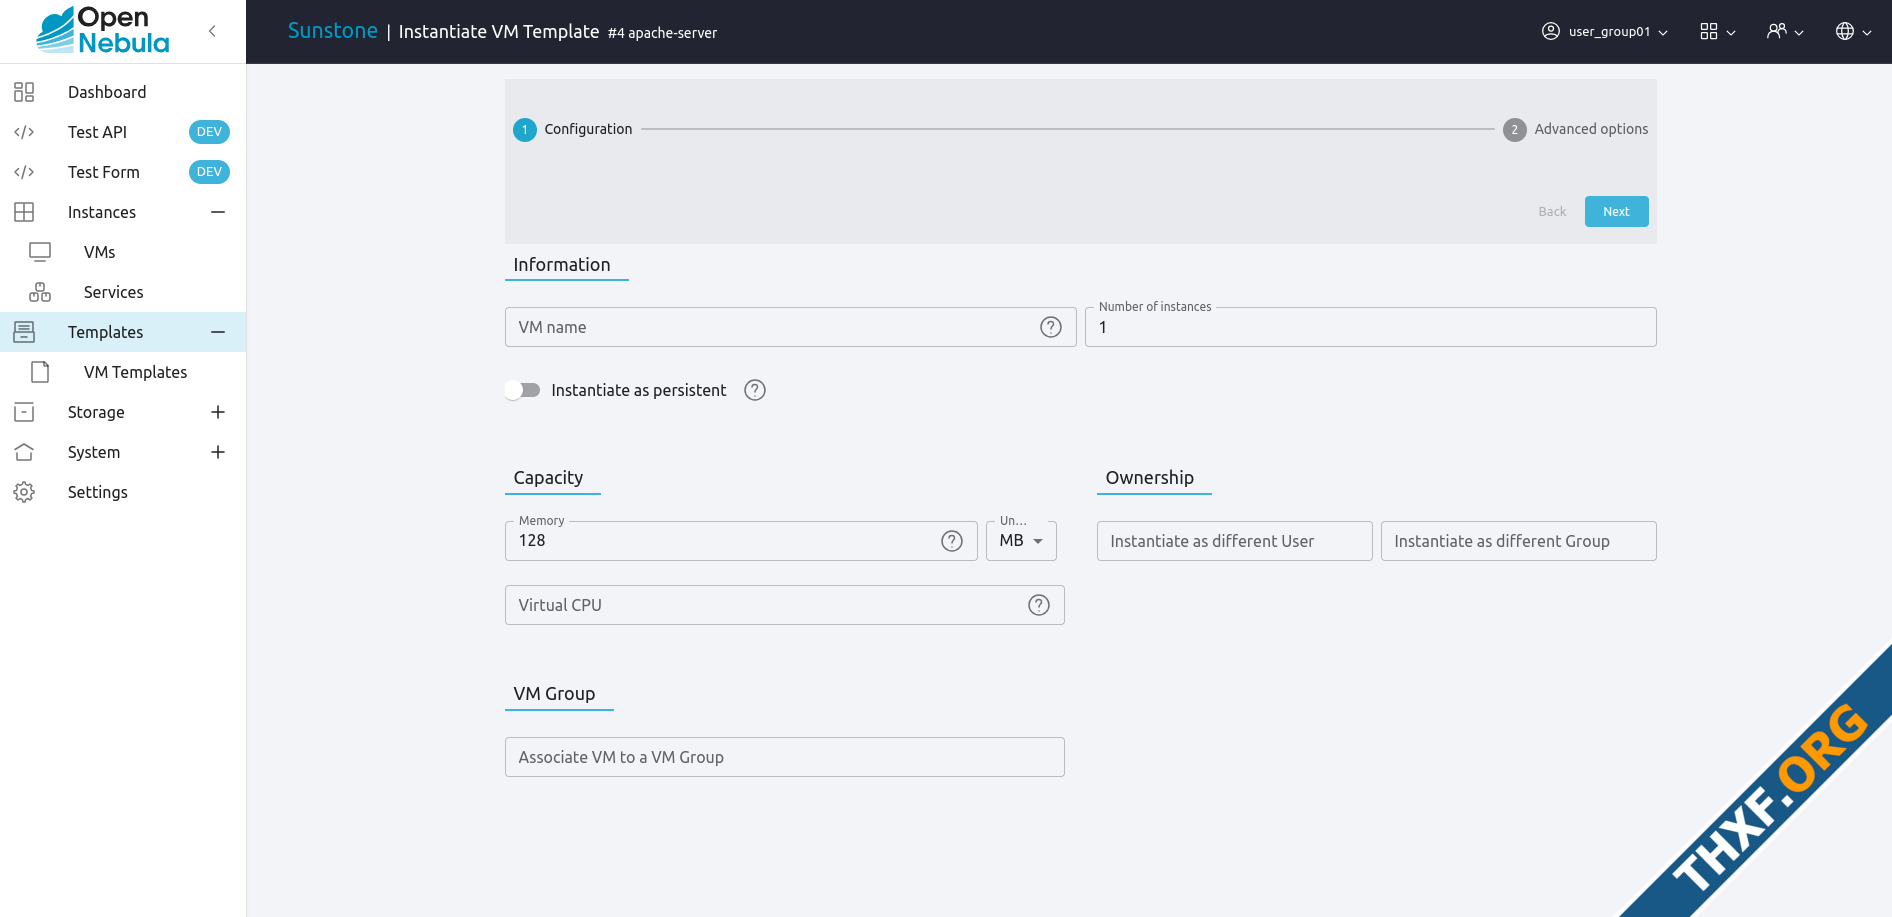Click the Ownership section heading
This screenshot has height=917, width=1892.
click(1150, 478)
